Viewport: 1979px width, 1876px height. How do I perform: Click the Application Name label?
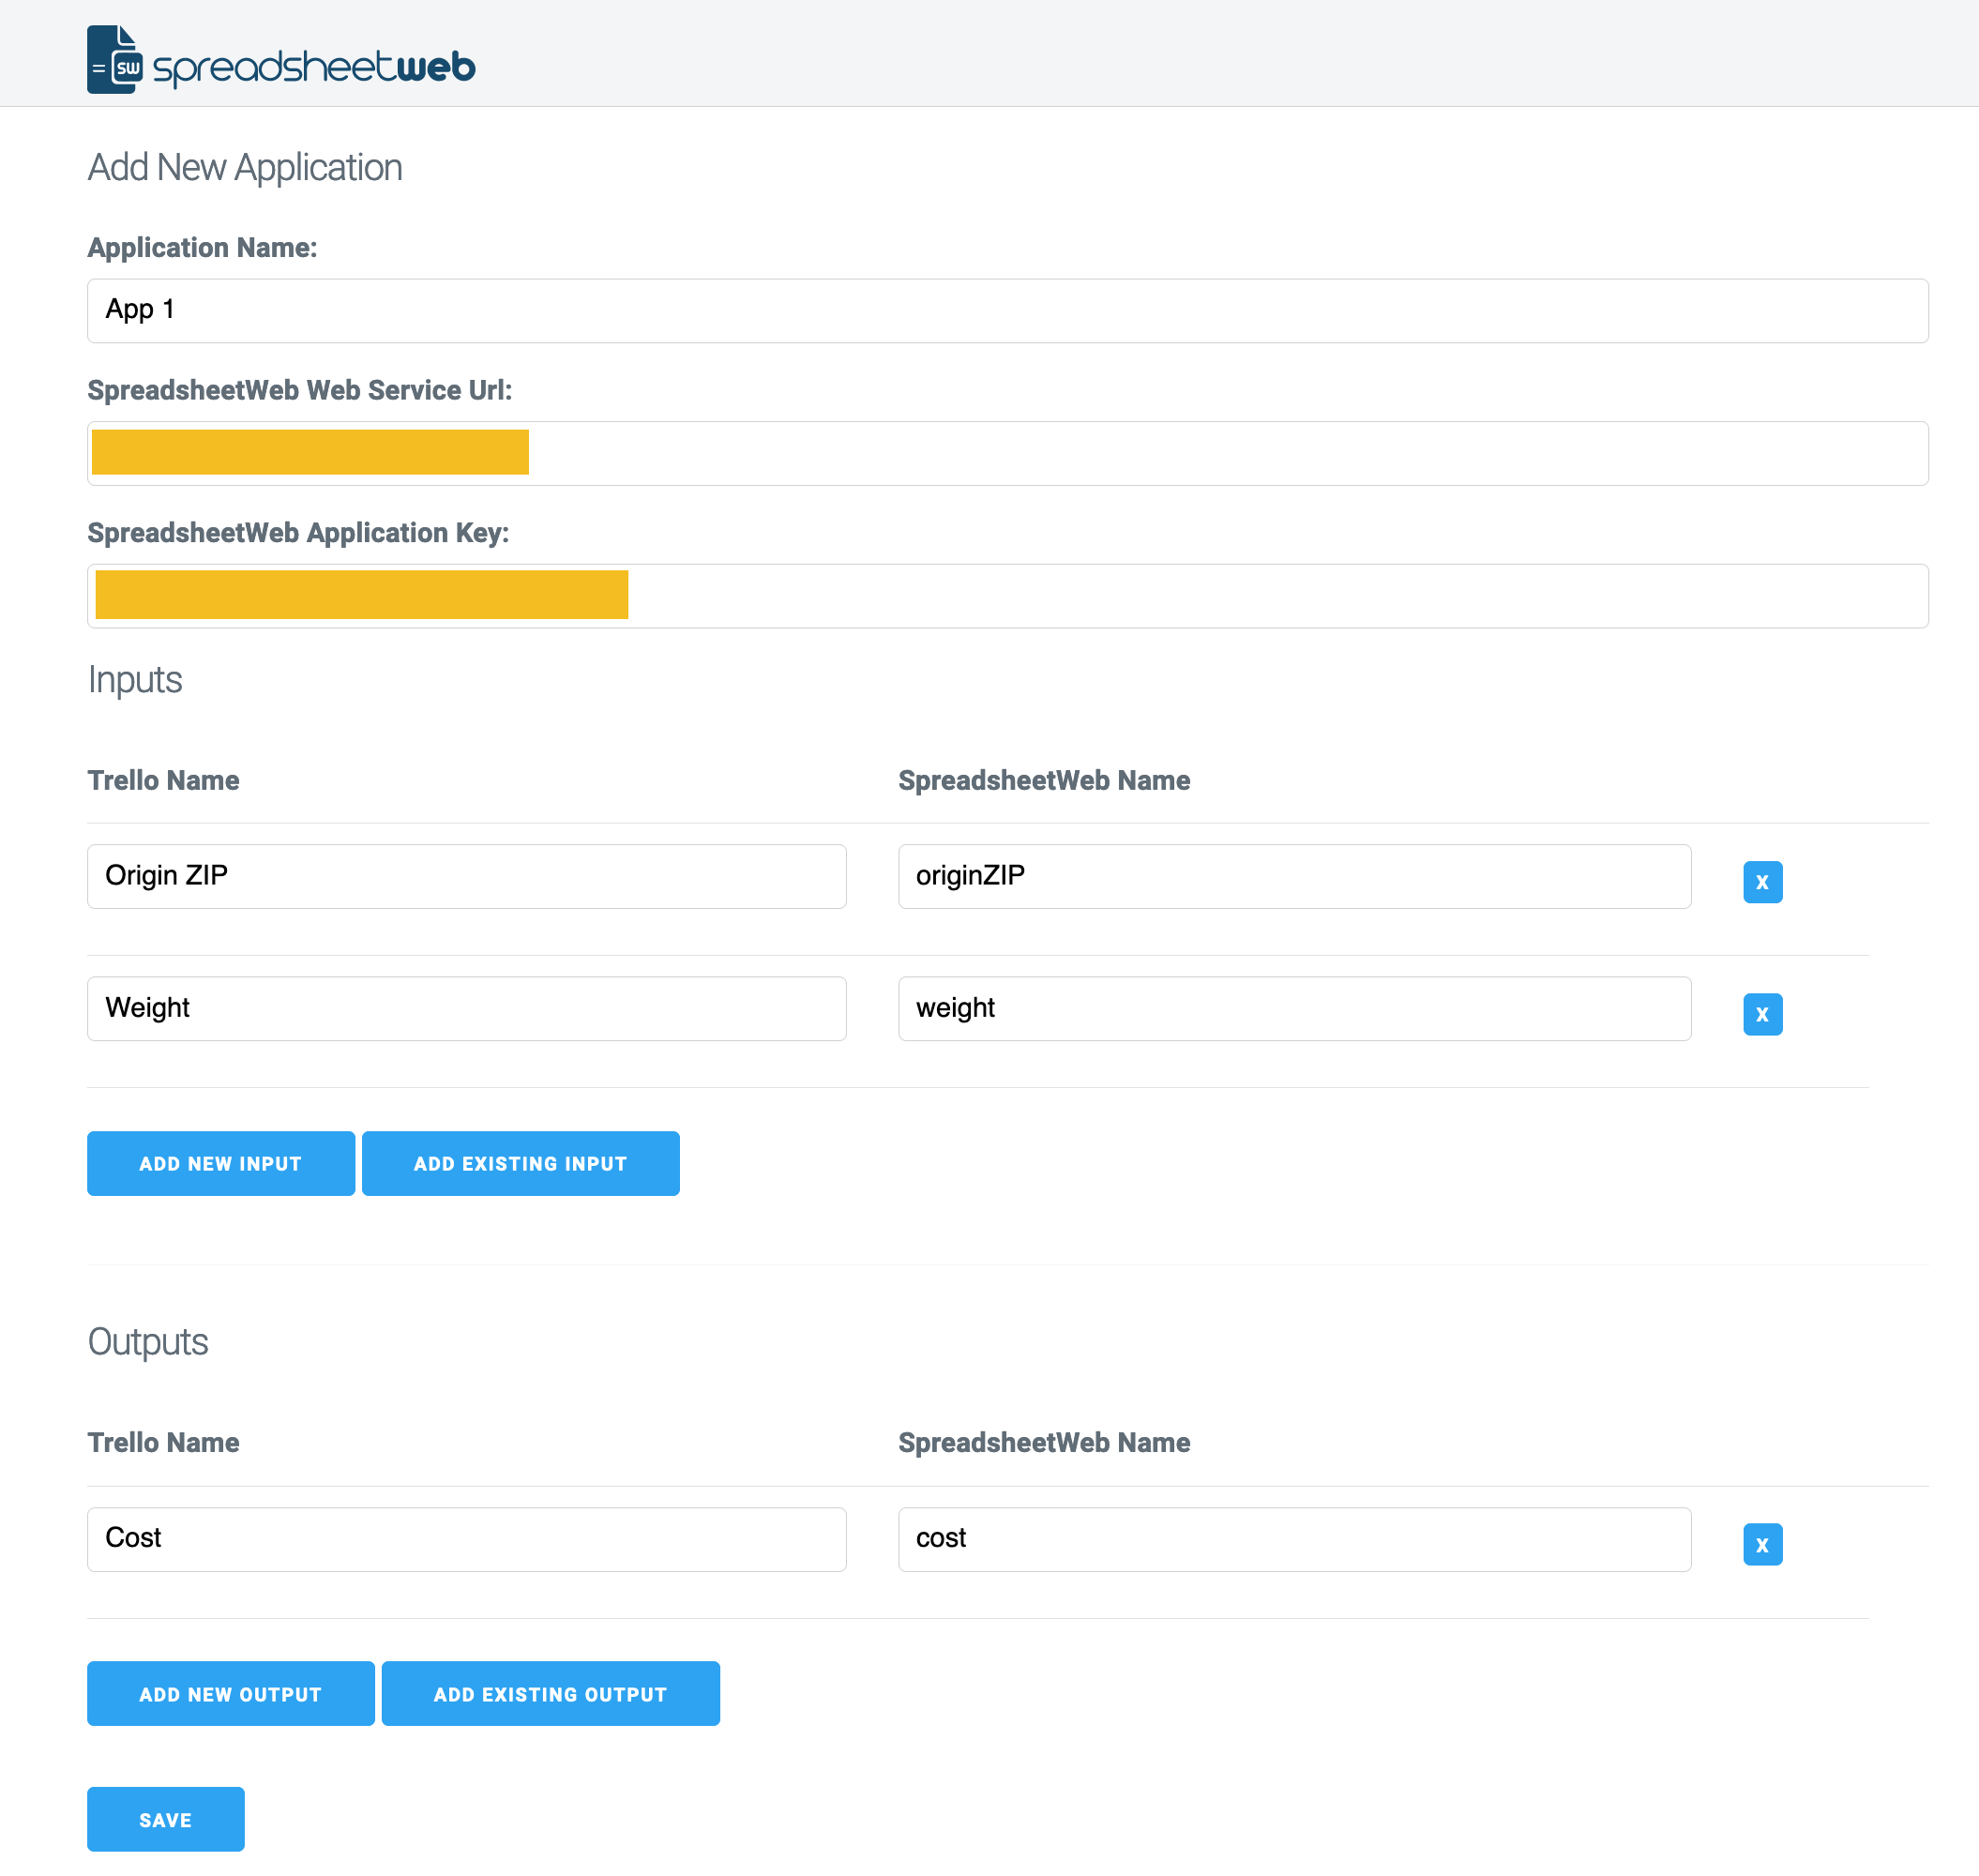tap(202, 248)
